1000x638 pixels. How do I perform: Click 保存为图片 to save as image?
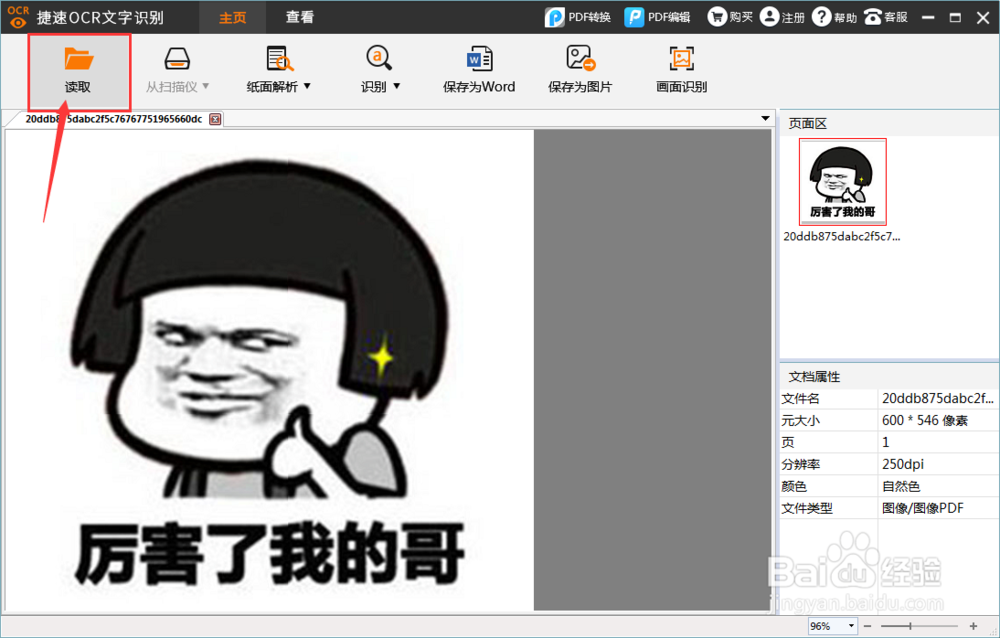[x=581, y=68]
